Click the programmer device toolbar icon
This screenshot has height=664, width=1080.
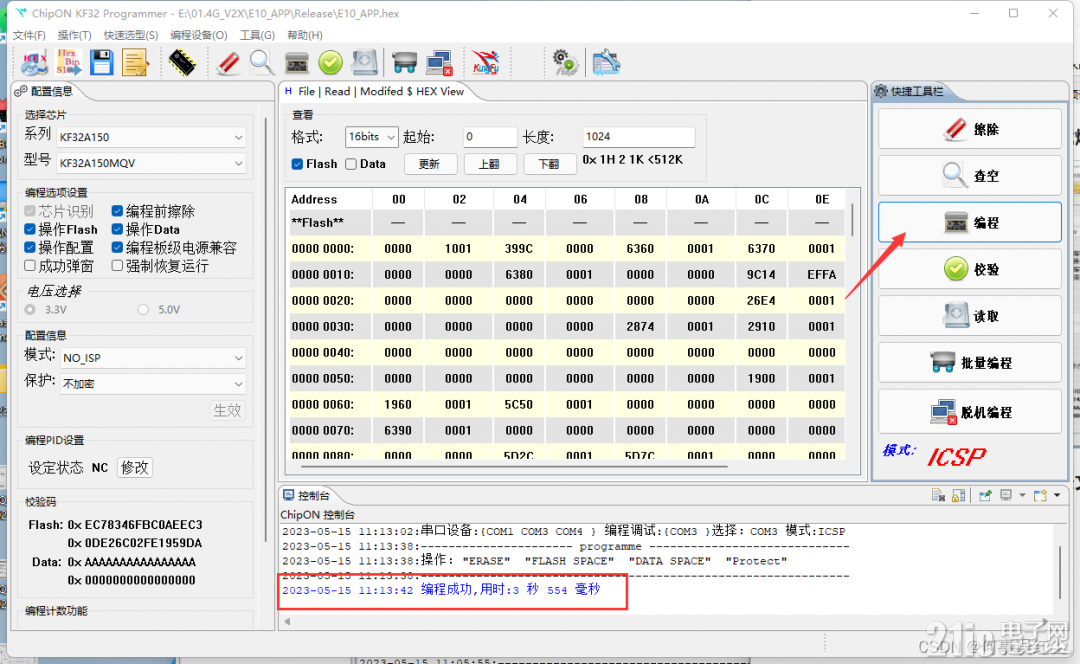tap(296, 63)
